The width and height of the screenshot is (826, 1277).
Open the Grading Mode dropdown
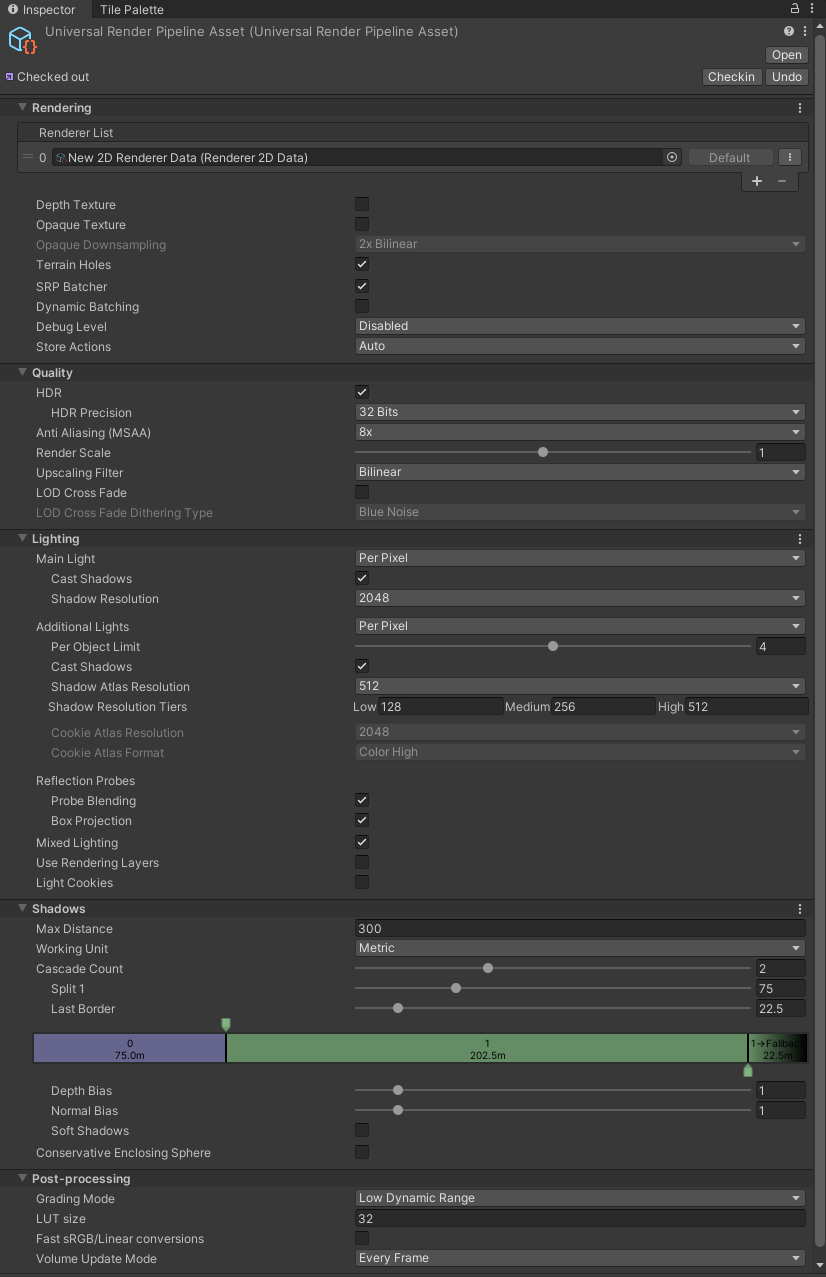579,1198
